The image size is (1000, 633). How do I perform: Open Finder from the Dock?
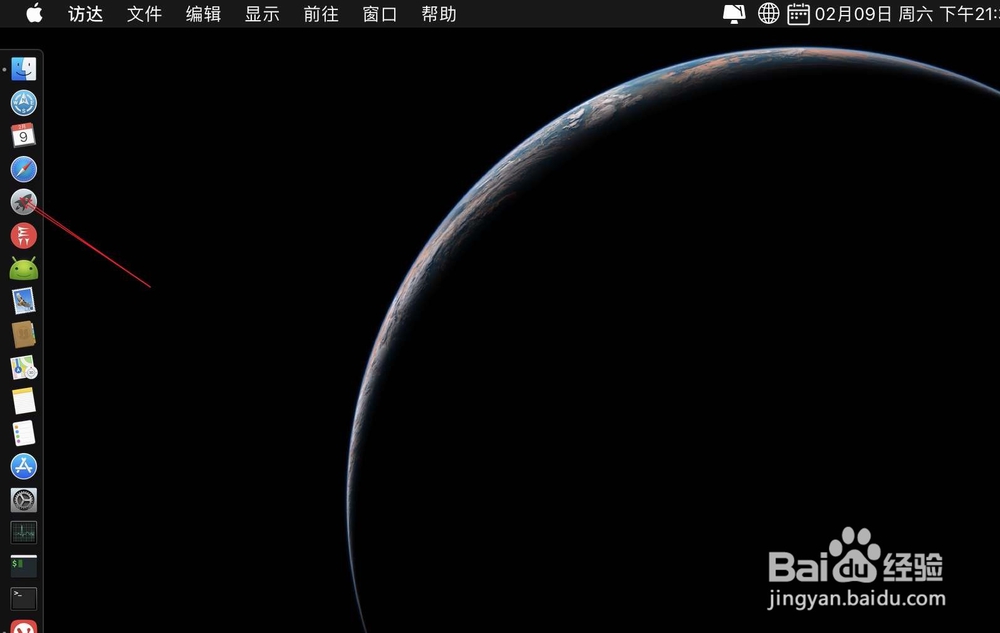tap(24, 69)
